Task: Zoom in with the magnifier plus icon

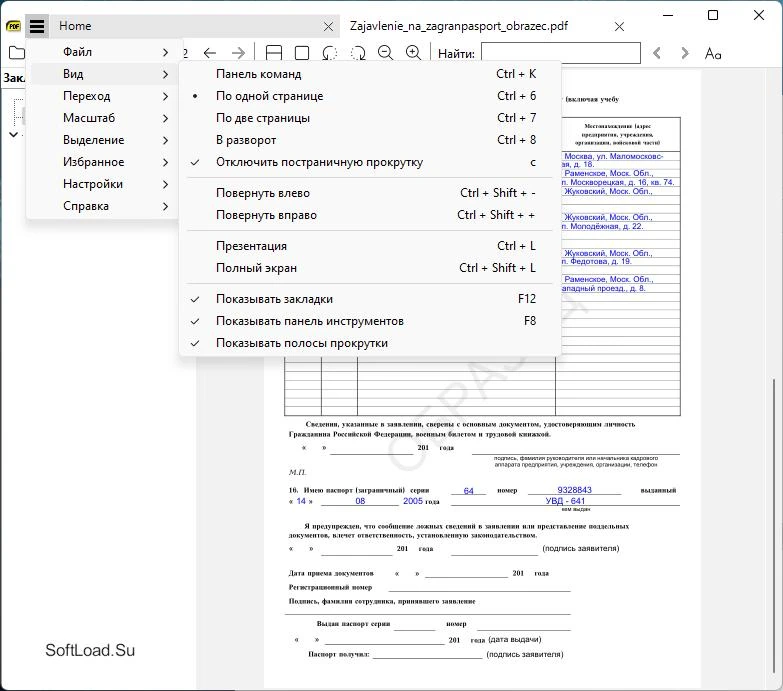Action: point(413,52)
